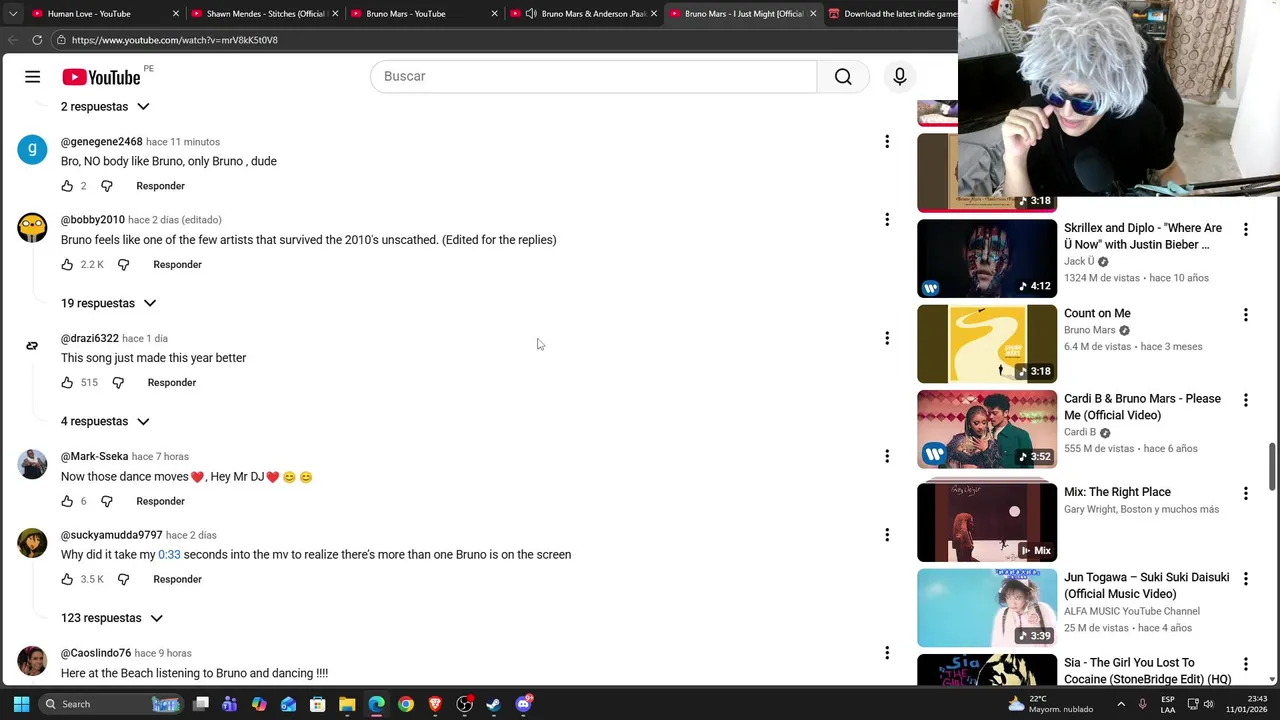Image resolution: width=1280 pixels, height=720 pixels.
Task: Like @Mark-Sseka's dance moves comment
Action: pyautogui.click(x=67, y=501)
